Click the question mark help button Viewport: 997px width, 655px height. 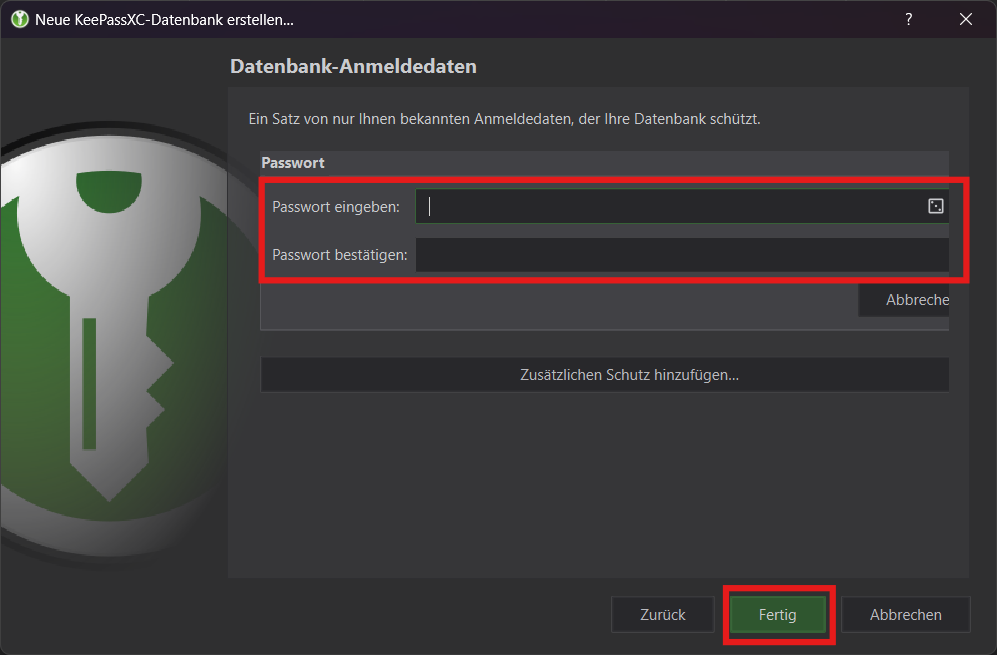pyautogui.click(x=908, y=19)
